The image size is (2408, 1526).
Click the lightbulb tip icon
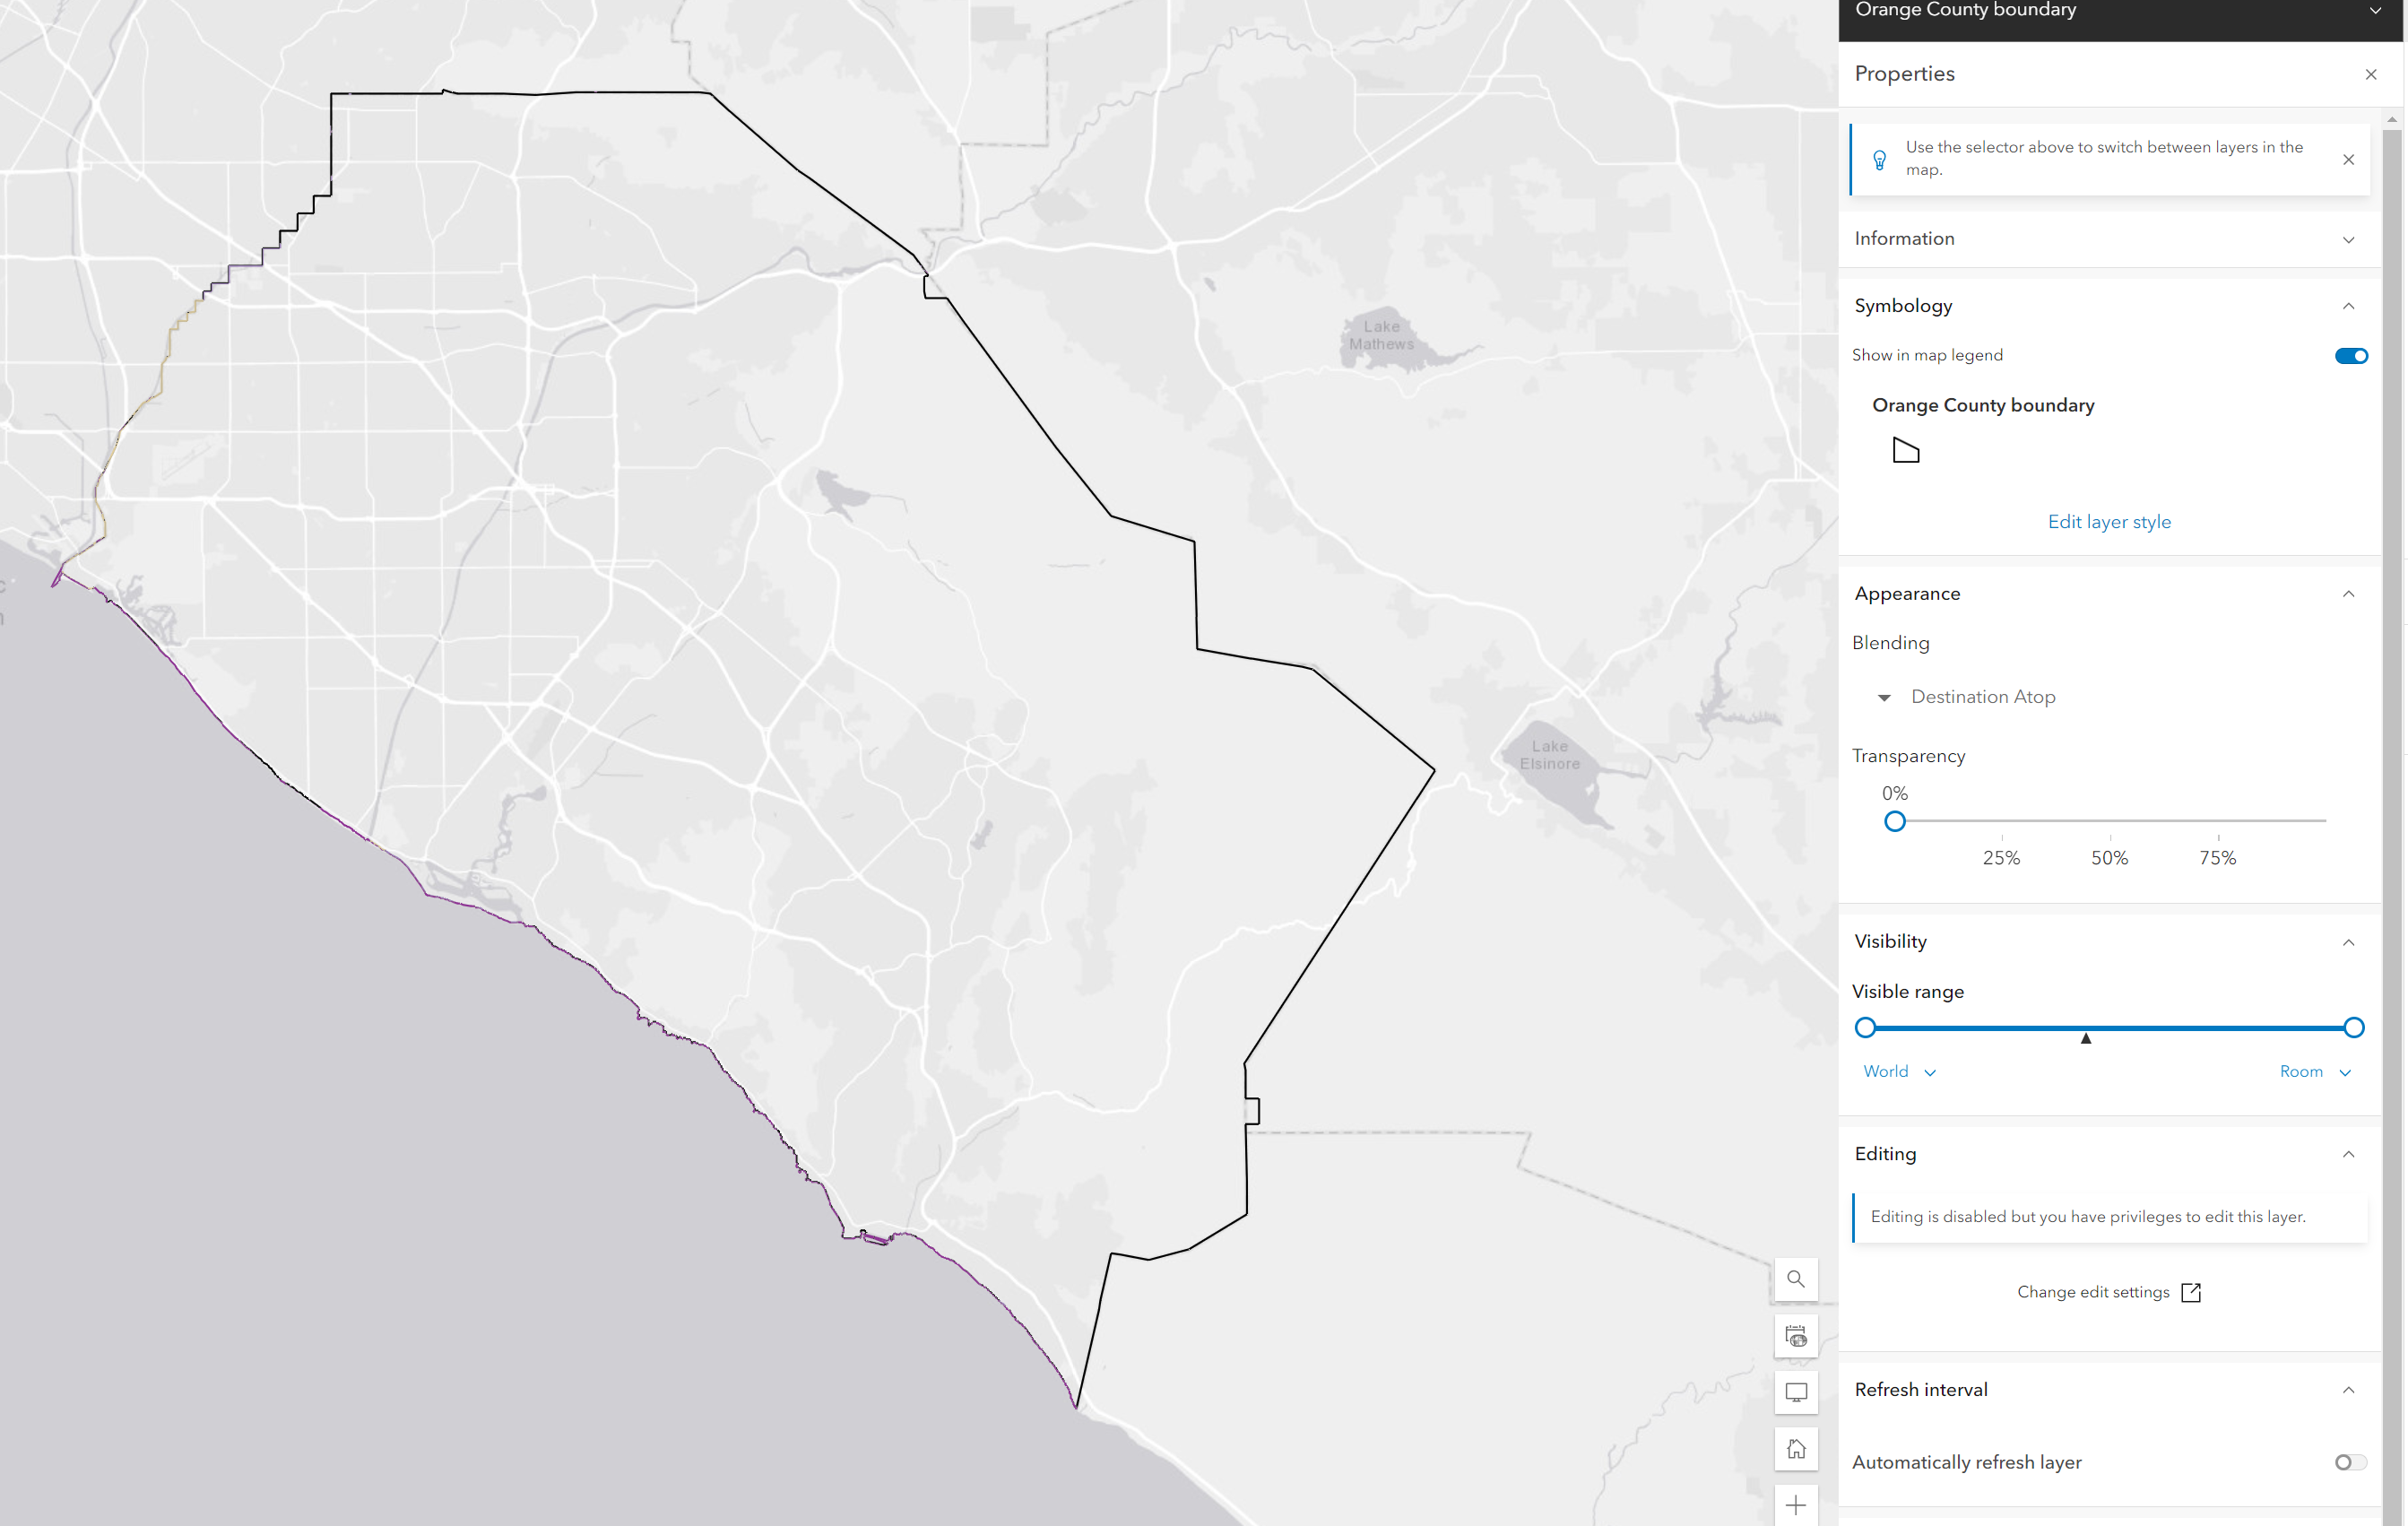[x=1879, y=160]
